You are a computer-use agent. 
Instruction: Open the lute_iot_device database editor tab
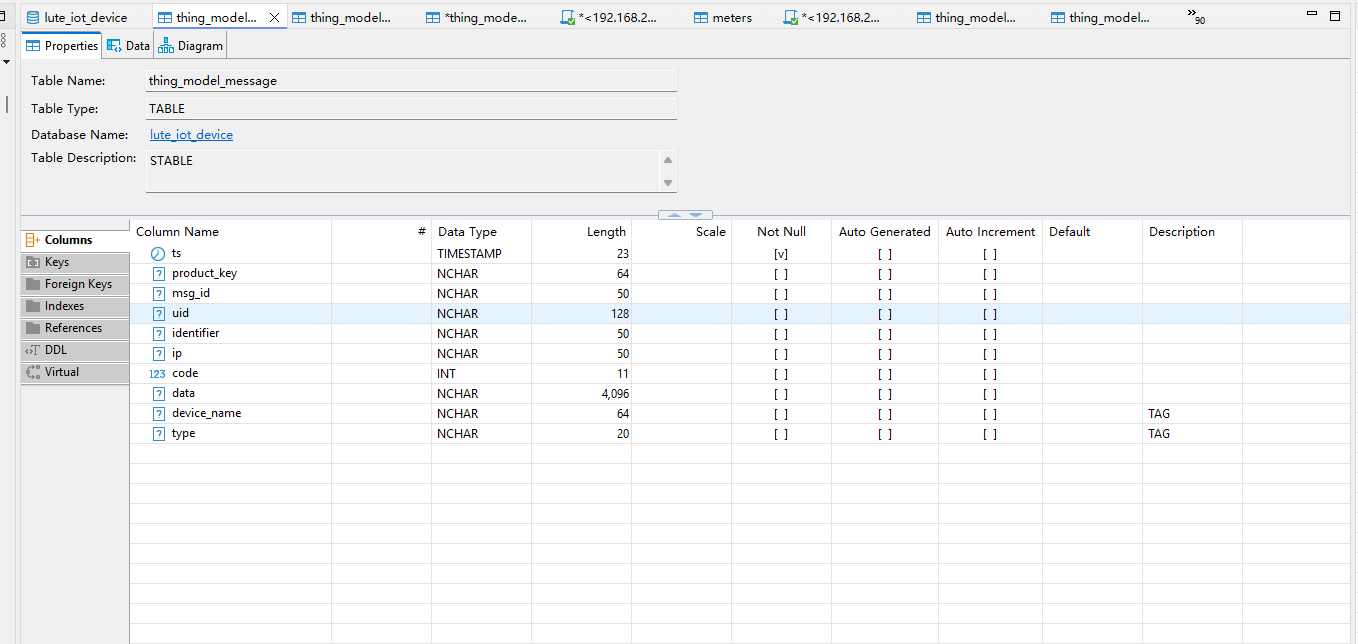tap(85, 18)
